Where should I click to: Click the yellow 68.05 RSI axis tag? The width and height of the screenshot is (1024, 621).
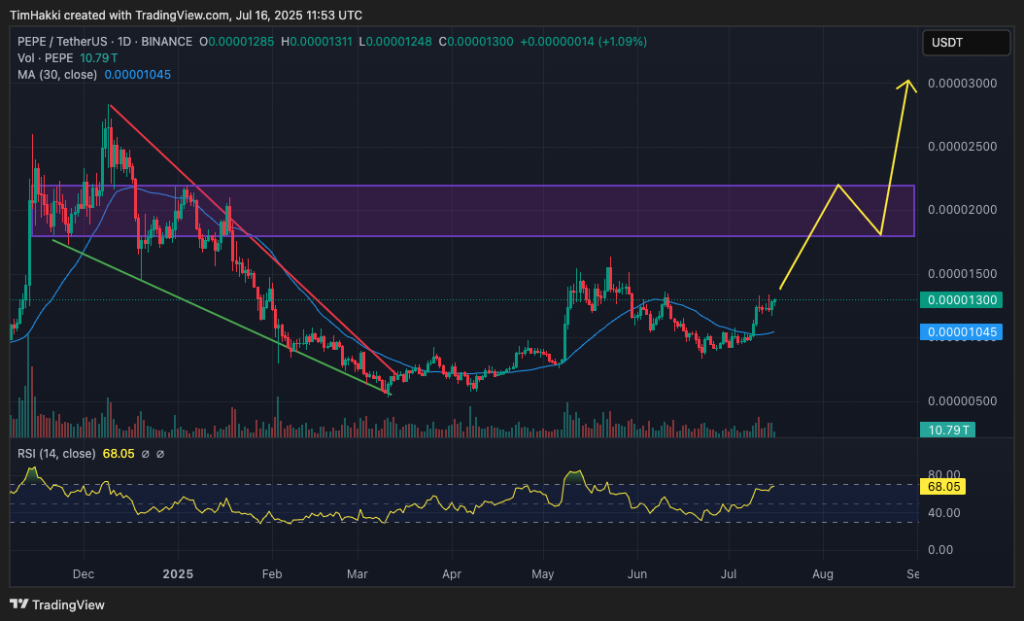(943, 486)
